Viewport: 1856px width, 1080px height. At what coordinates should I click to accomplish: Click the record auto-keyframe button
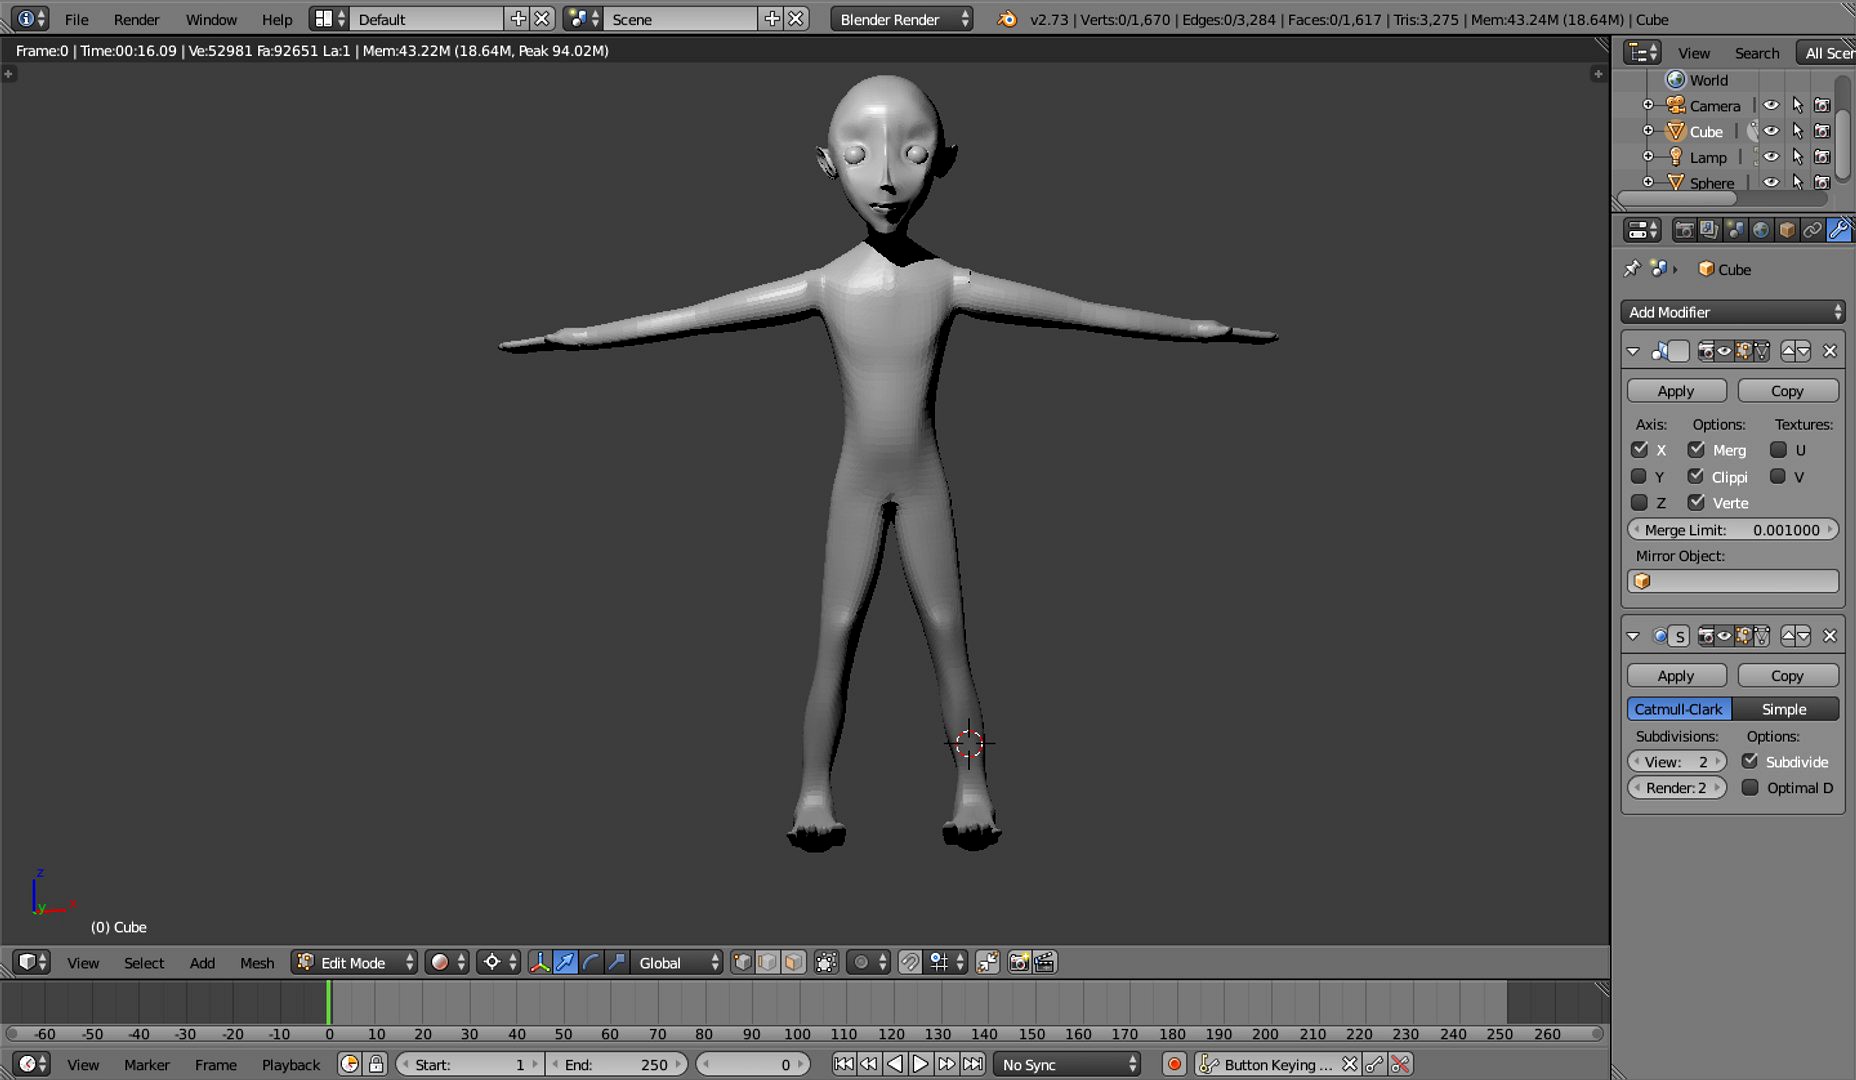click(1174, 1064)
